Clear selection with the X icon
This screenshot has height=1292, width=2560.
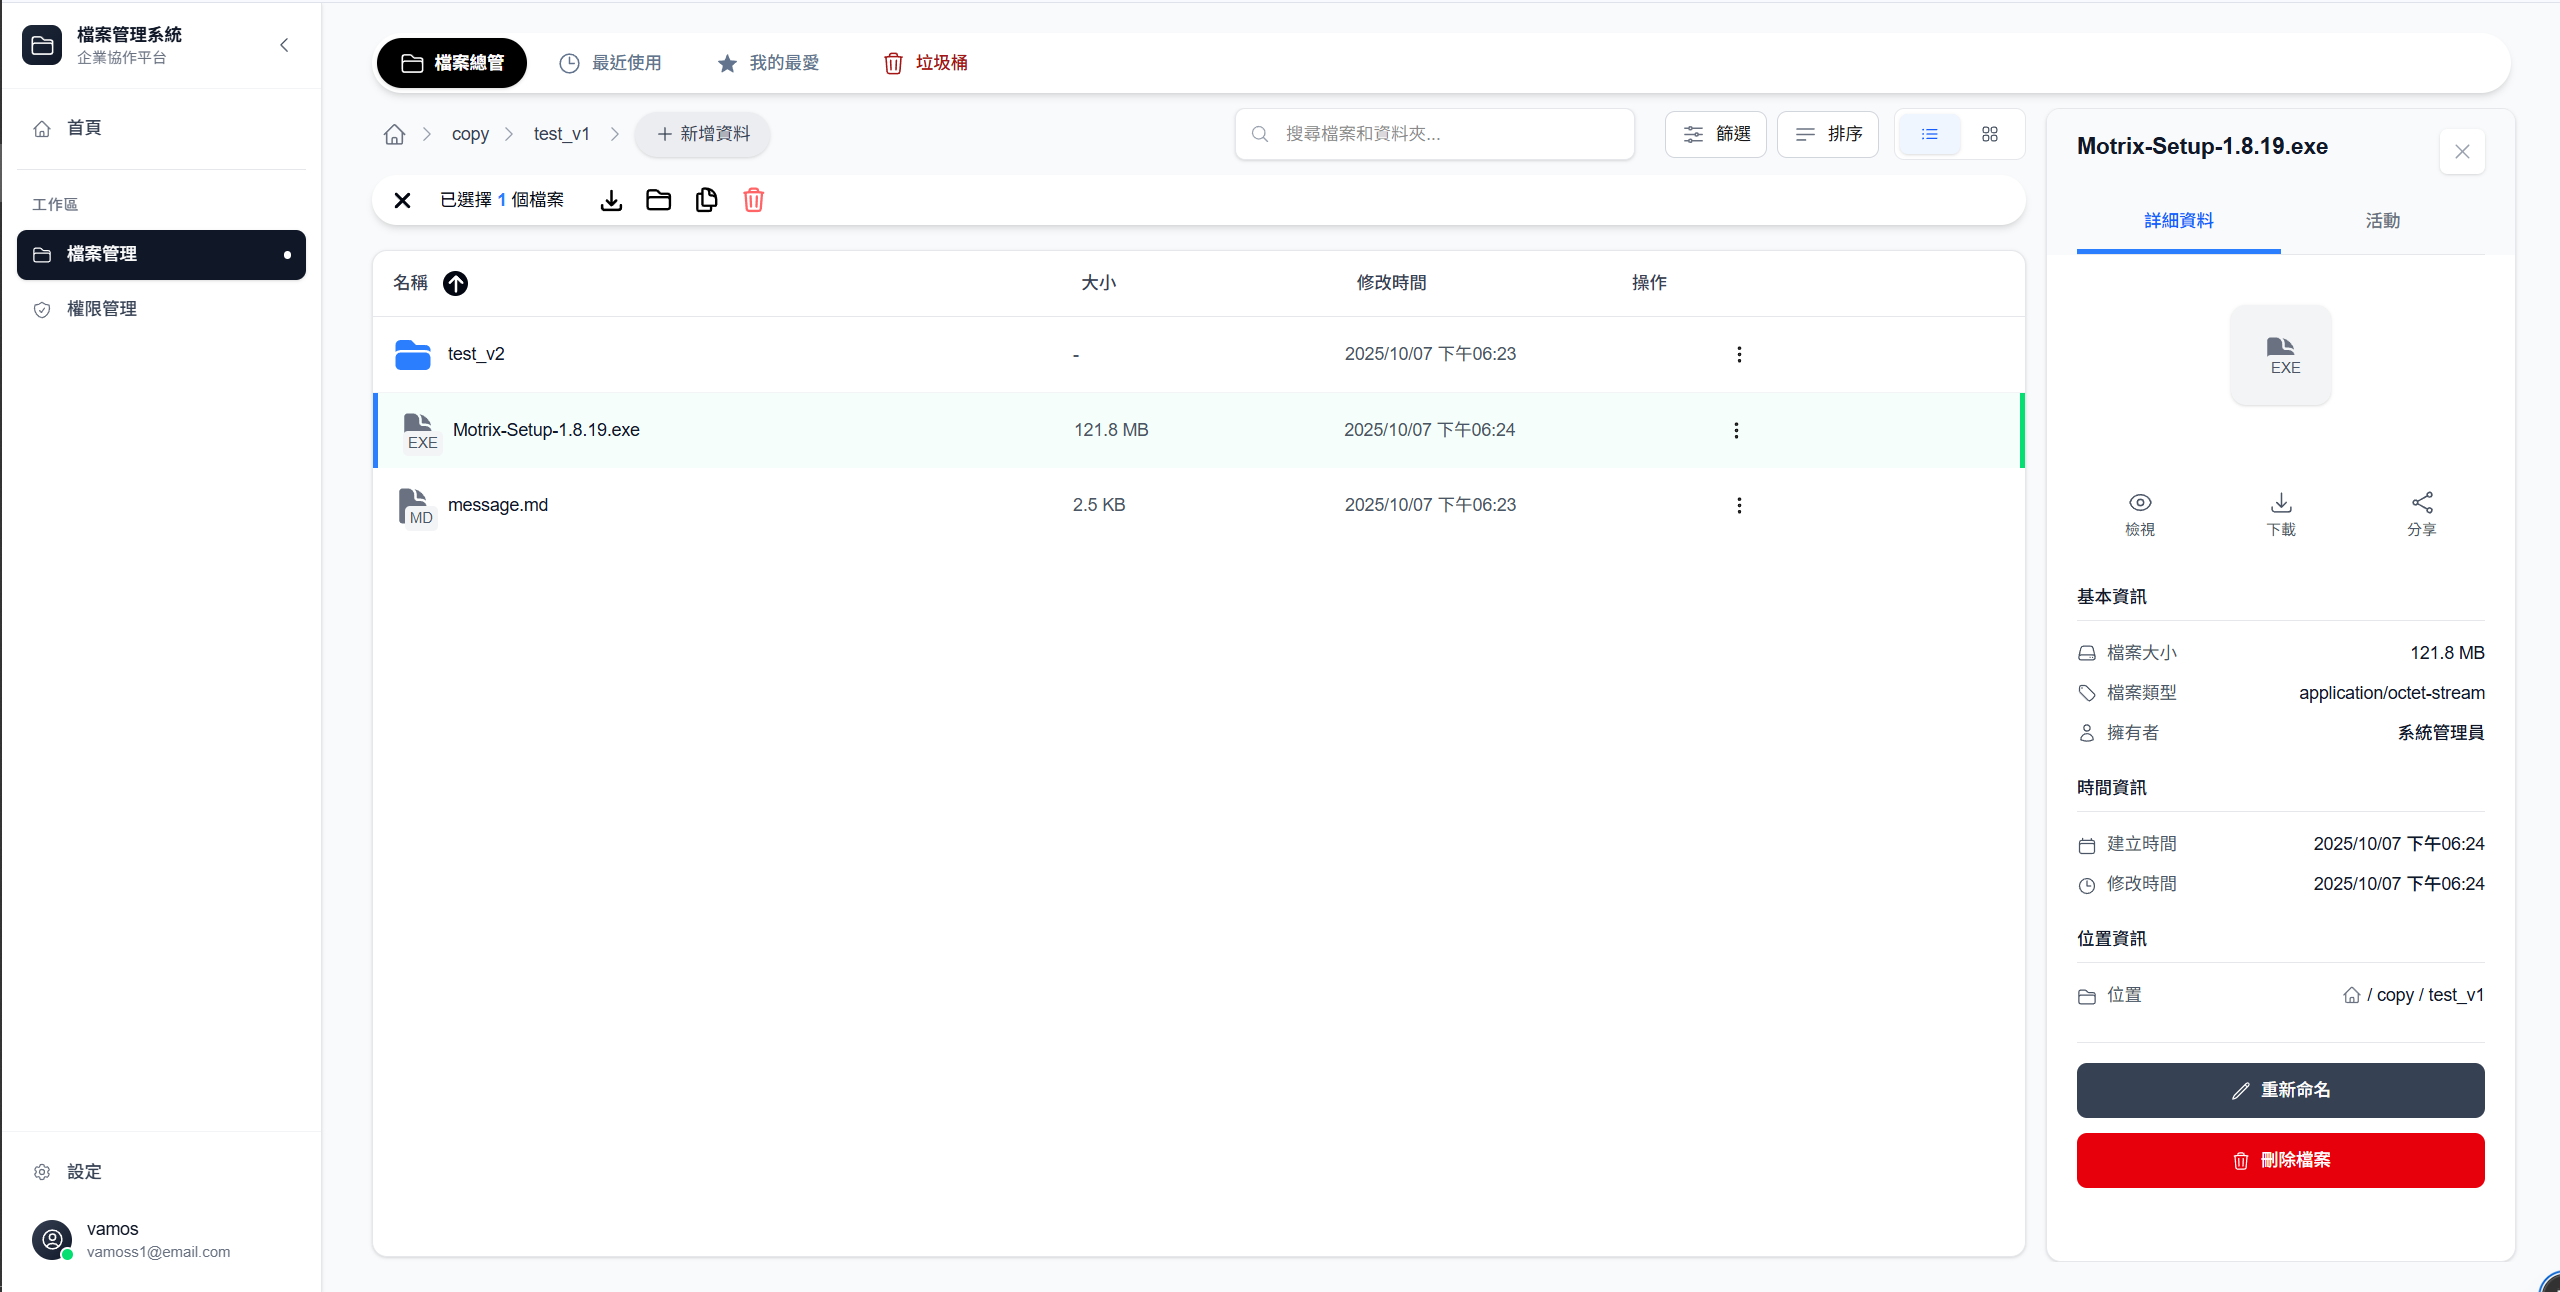(402, 200)
